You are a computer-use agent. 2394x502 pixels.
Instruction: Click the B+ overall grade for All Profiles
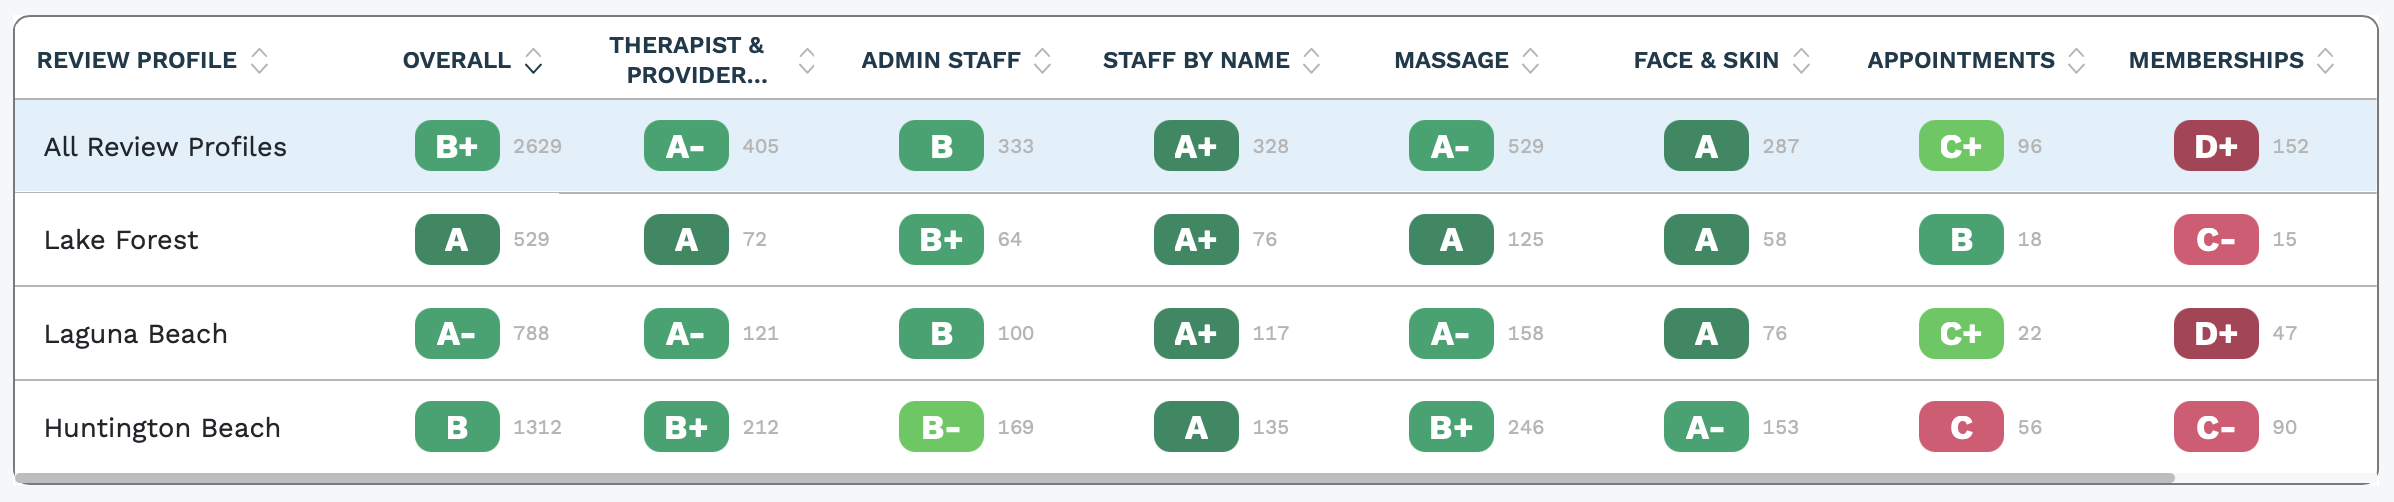(457, 146)
